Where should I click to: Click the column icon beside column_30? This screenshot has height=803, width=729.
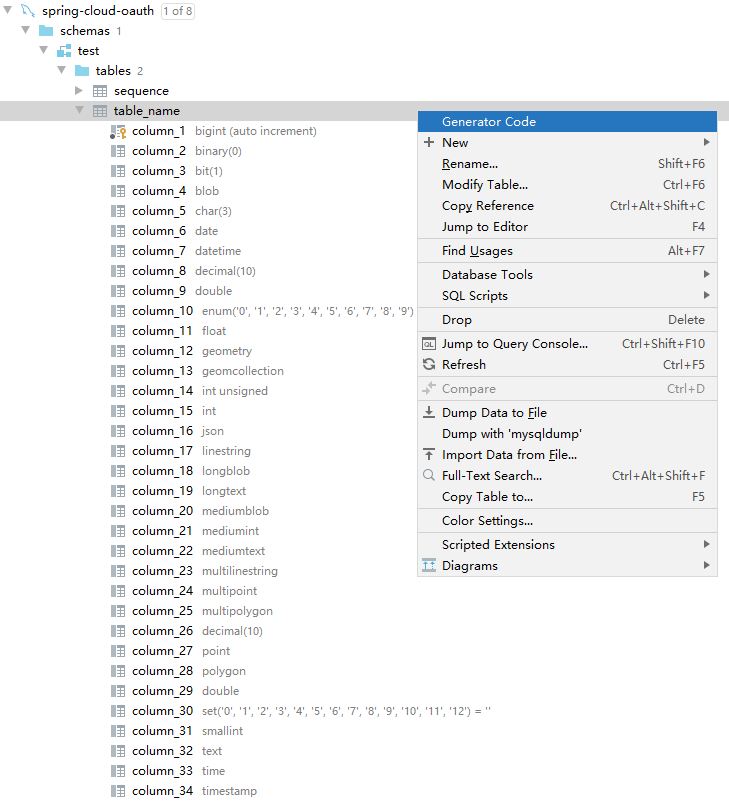coord(118,711)
